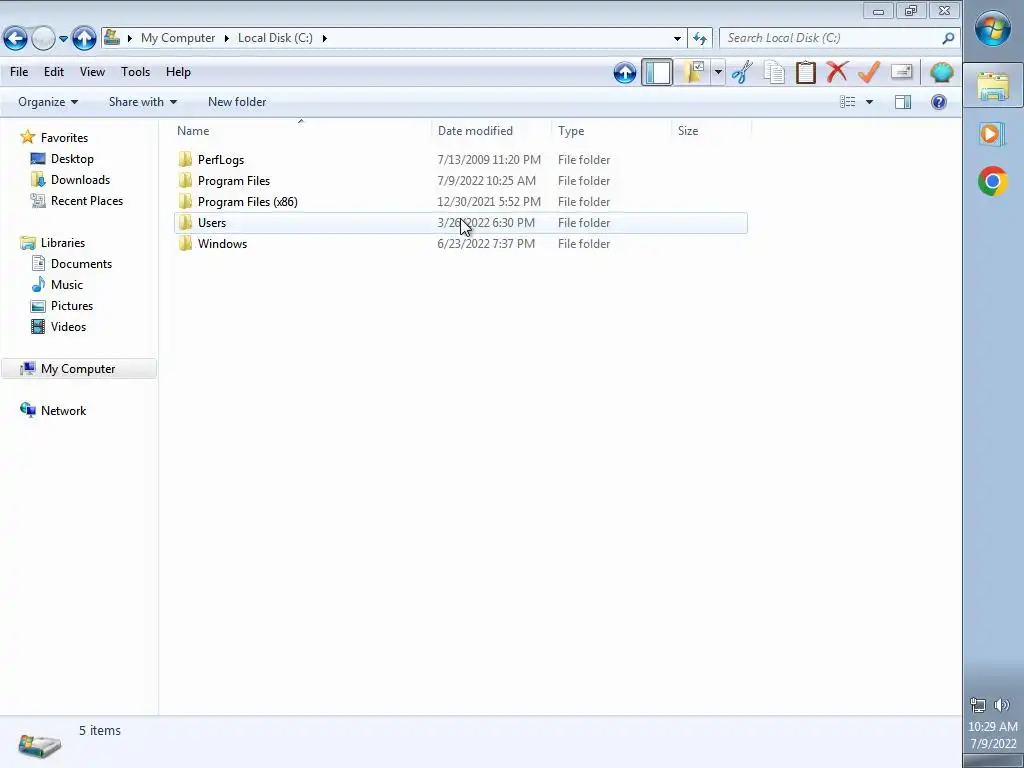
Task: Click the Windows Start orb
Action: pos(993,29)
